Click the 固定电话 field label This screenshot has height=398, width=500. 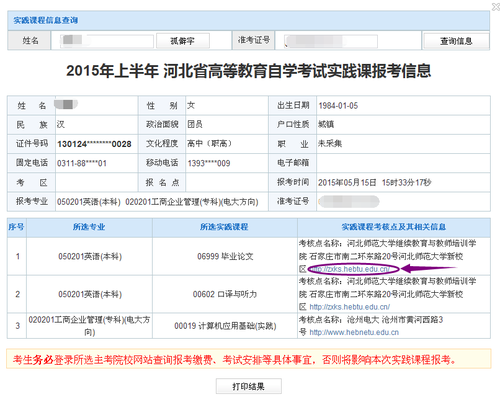pos(32,163)
